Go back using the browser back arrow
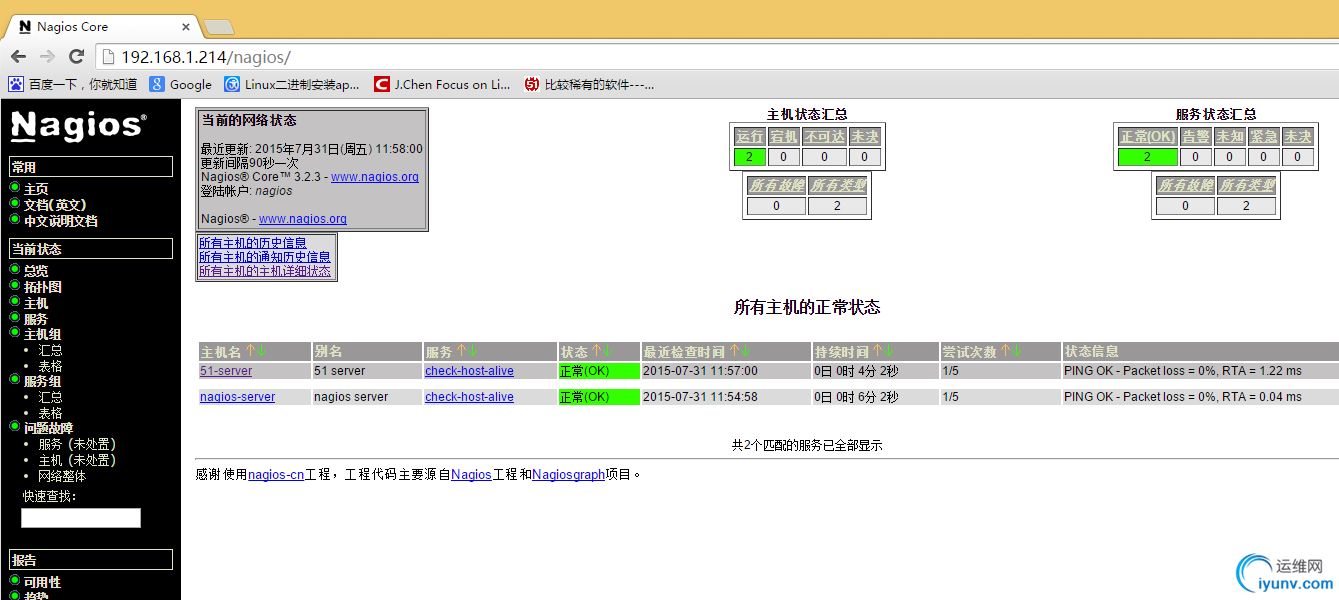Viewport: 1339px width, 600px height. point(18,57)
